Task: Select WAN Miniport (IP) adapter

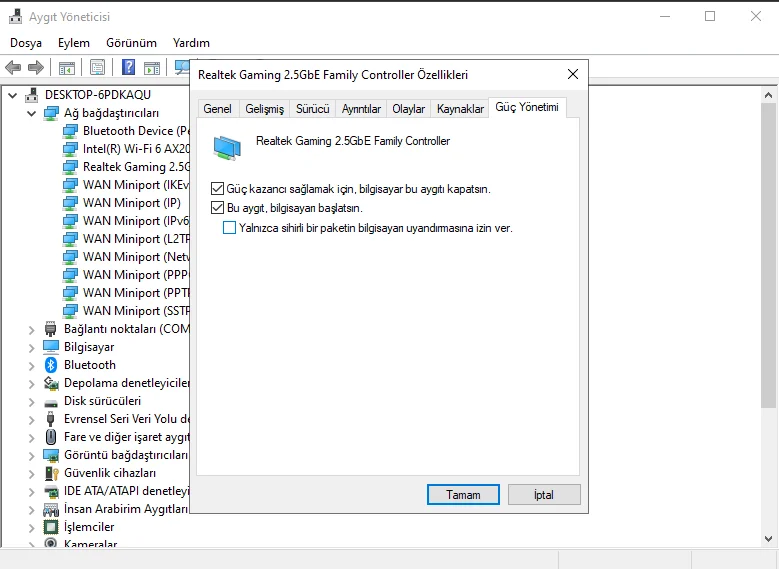Action: [122, 203]
